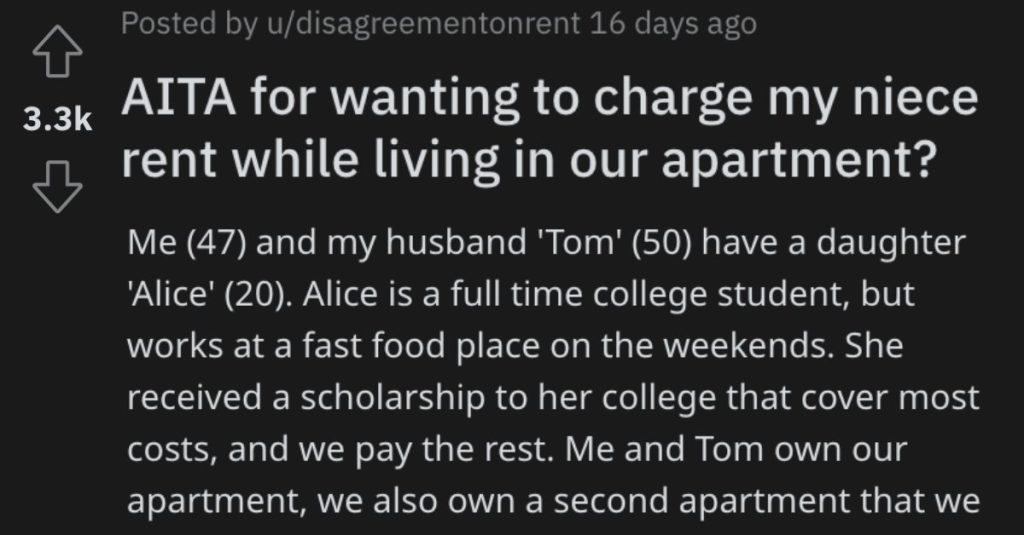Click the body line starting "Me (47)"
This screenshot has width=1024, height=535.
click(546, 243)
